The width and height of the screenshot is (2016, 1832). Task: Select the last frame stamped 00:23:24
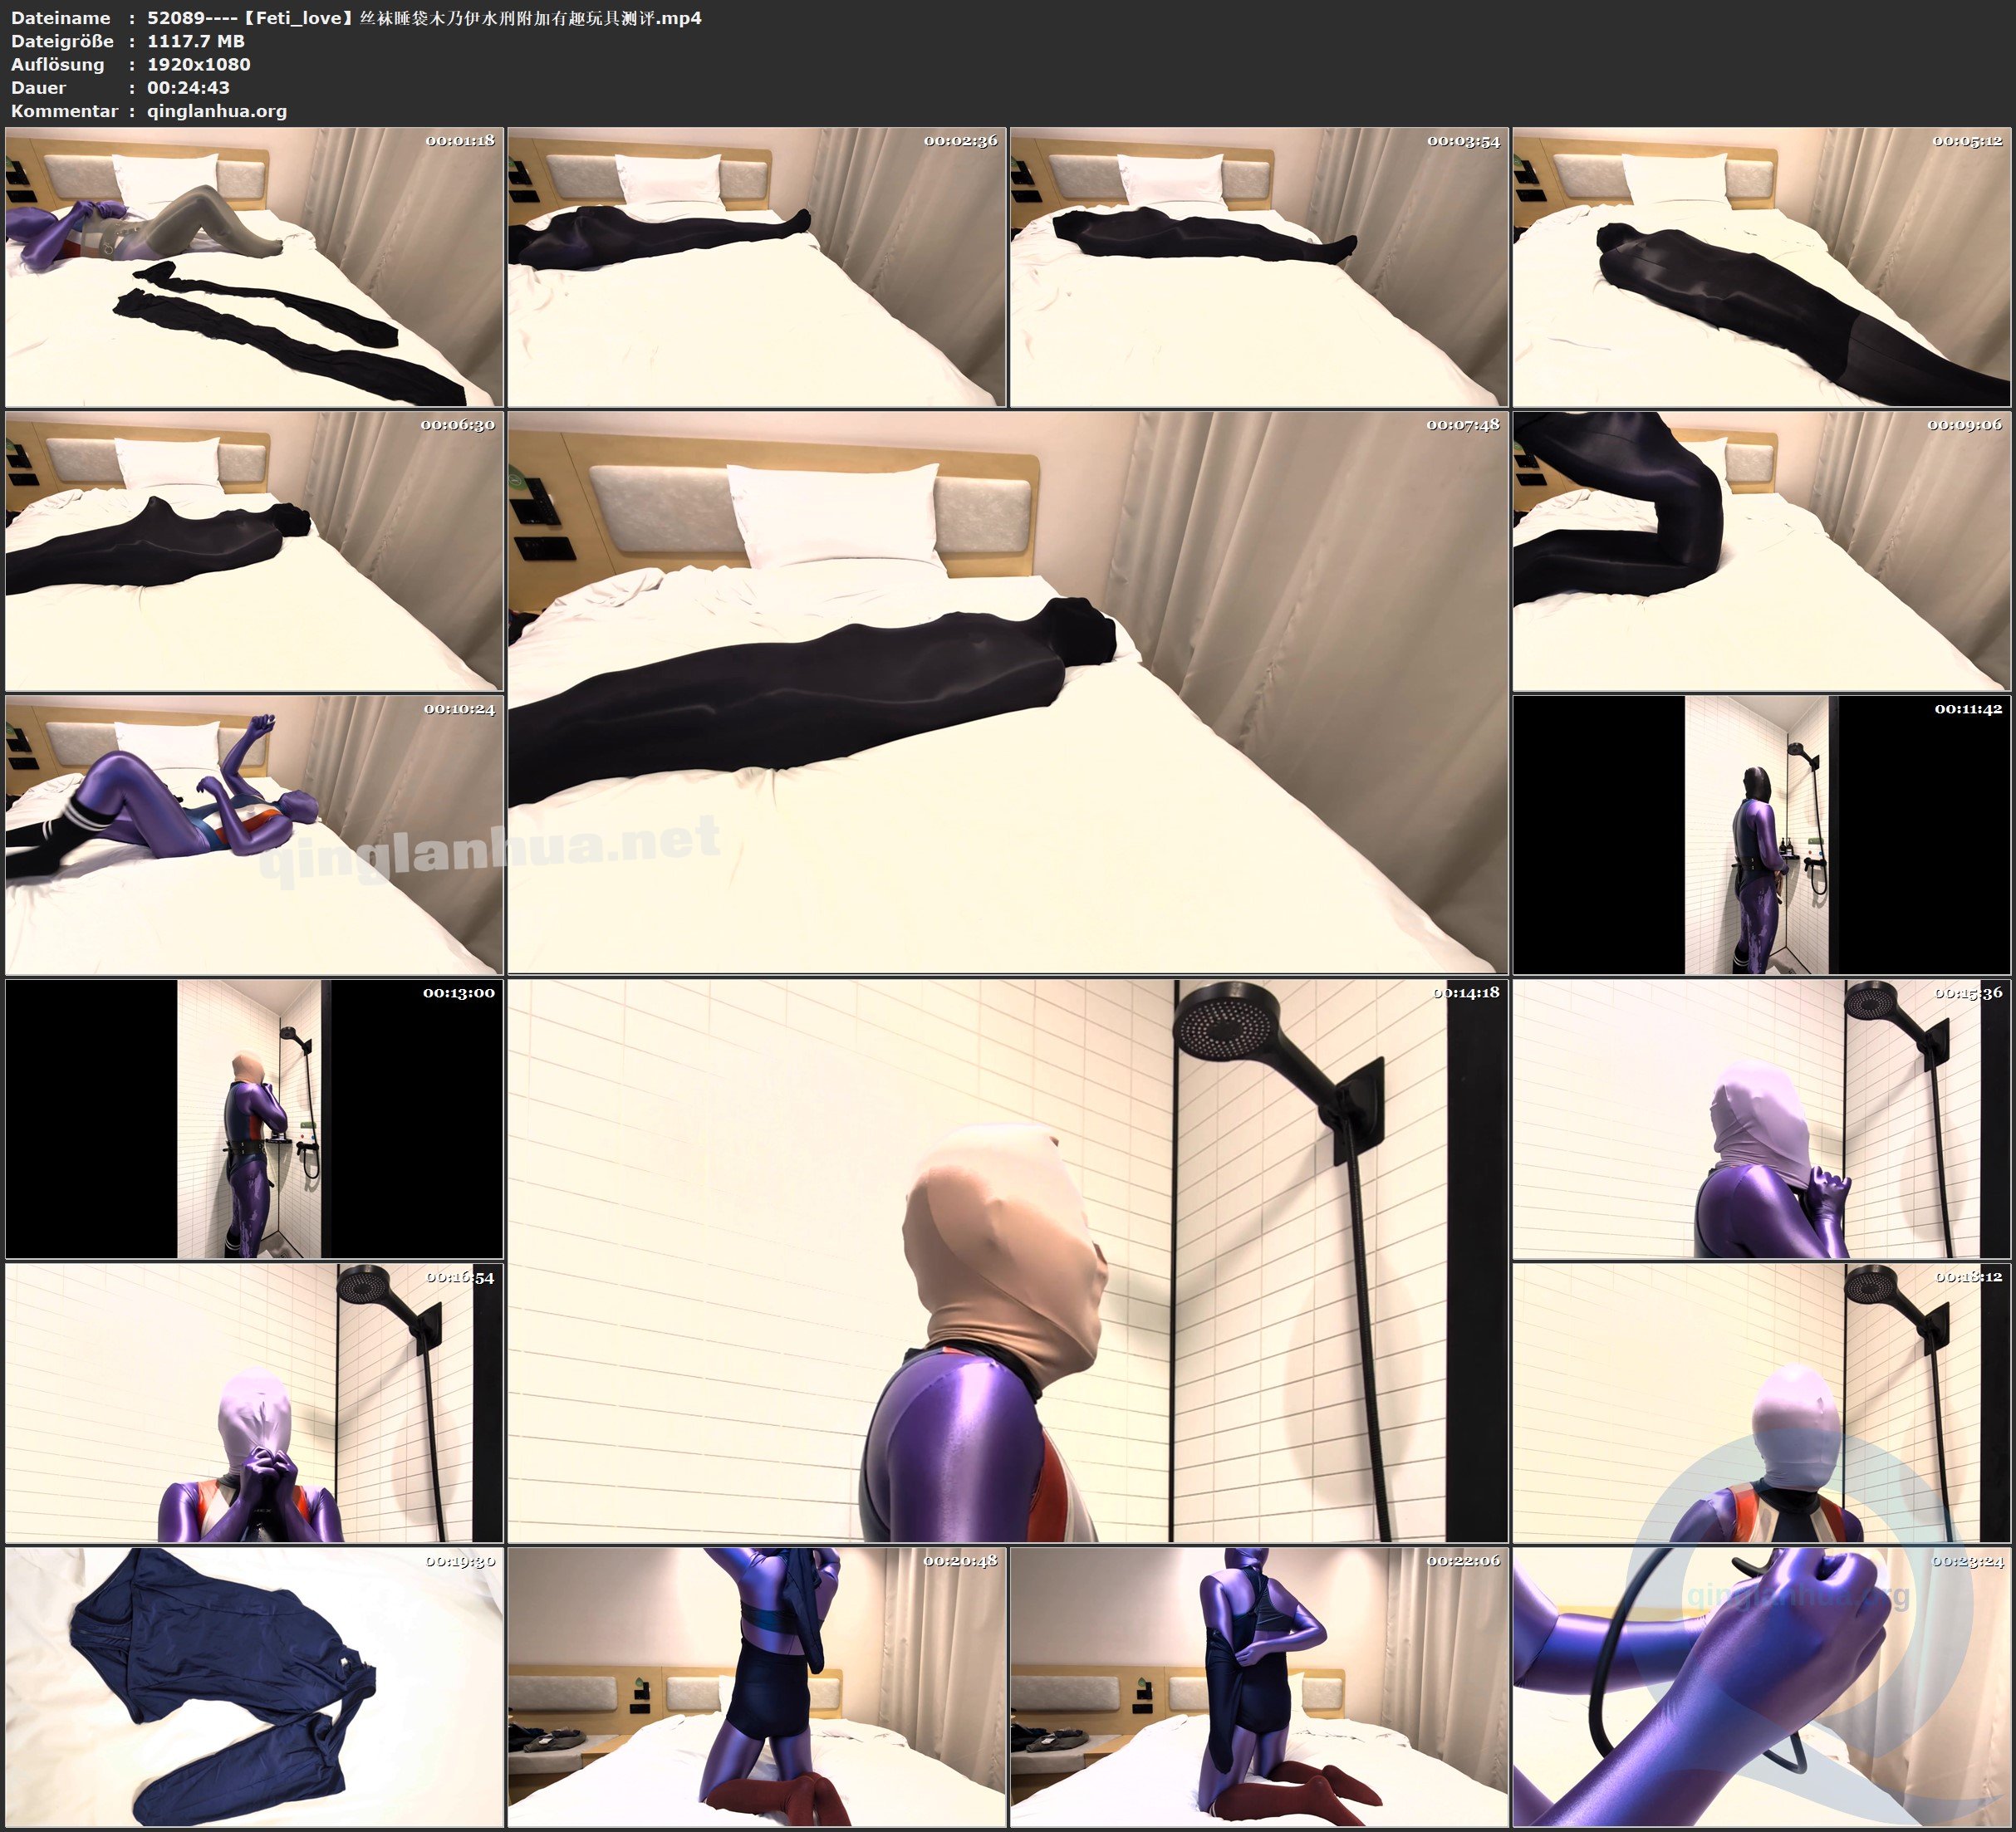1762,1687
